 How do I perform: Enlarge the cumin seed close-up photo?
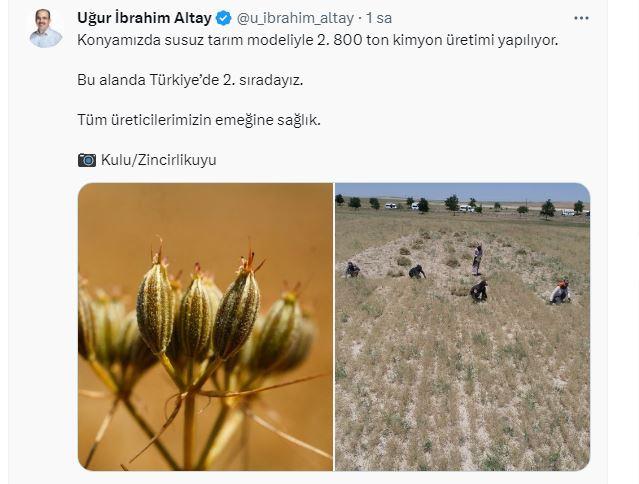click(x=205, y=327)
